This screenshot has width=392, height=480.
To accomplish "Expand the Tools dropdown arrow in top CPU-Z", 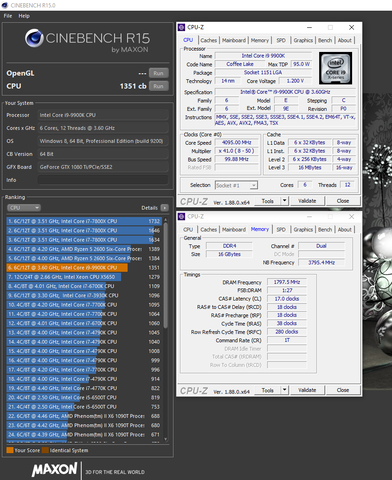I will 284,201.
